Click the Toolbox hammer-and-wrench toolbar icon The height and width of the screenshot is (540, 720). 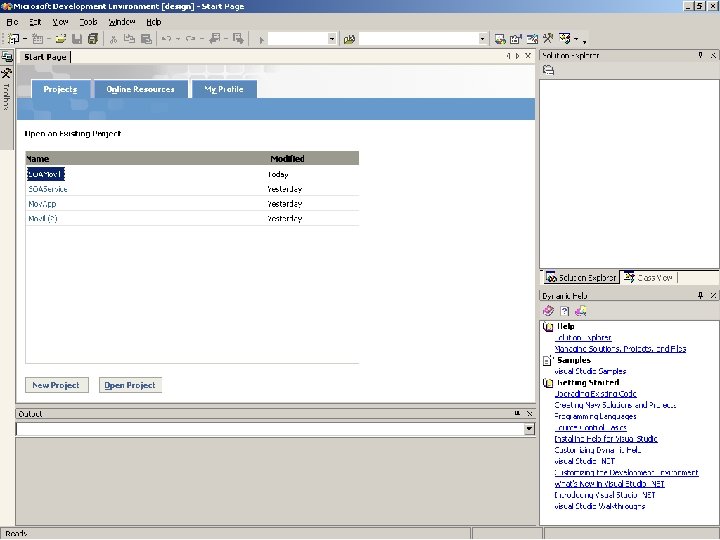[x=548, y=39]
